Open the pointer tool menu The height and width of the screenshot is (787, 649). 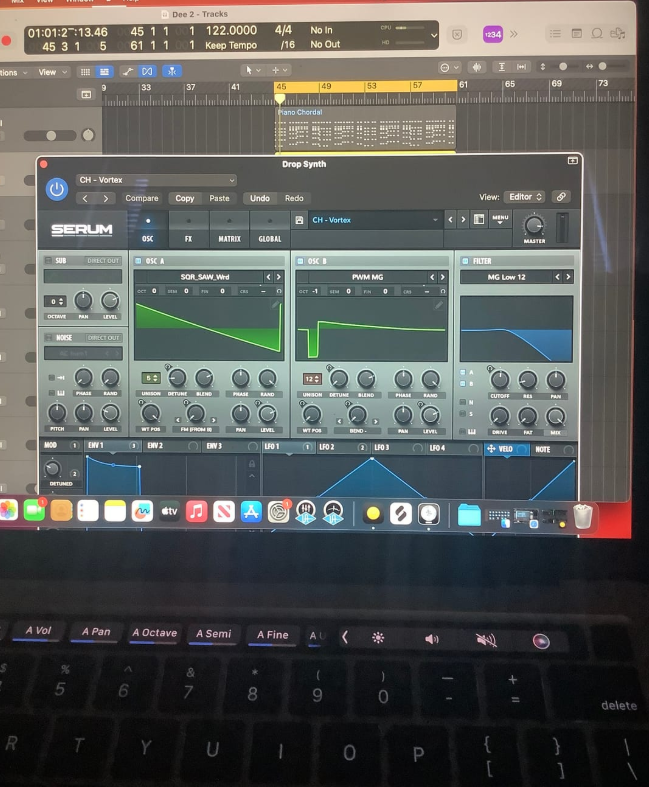click(252, 70)
